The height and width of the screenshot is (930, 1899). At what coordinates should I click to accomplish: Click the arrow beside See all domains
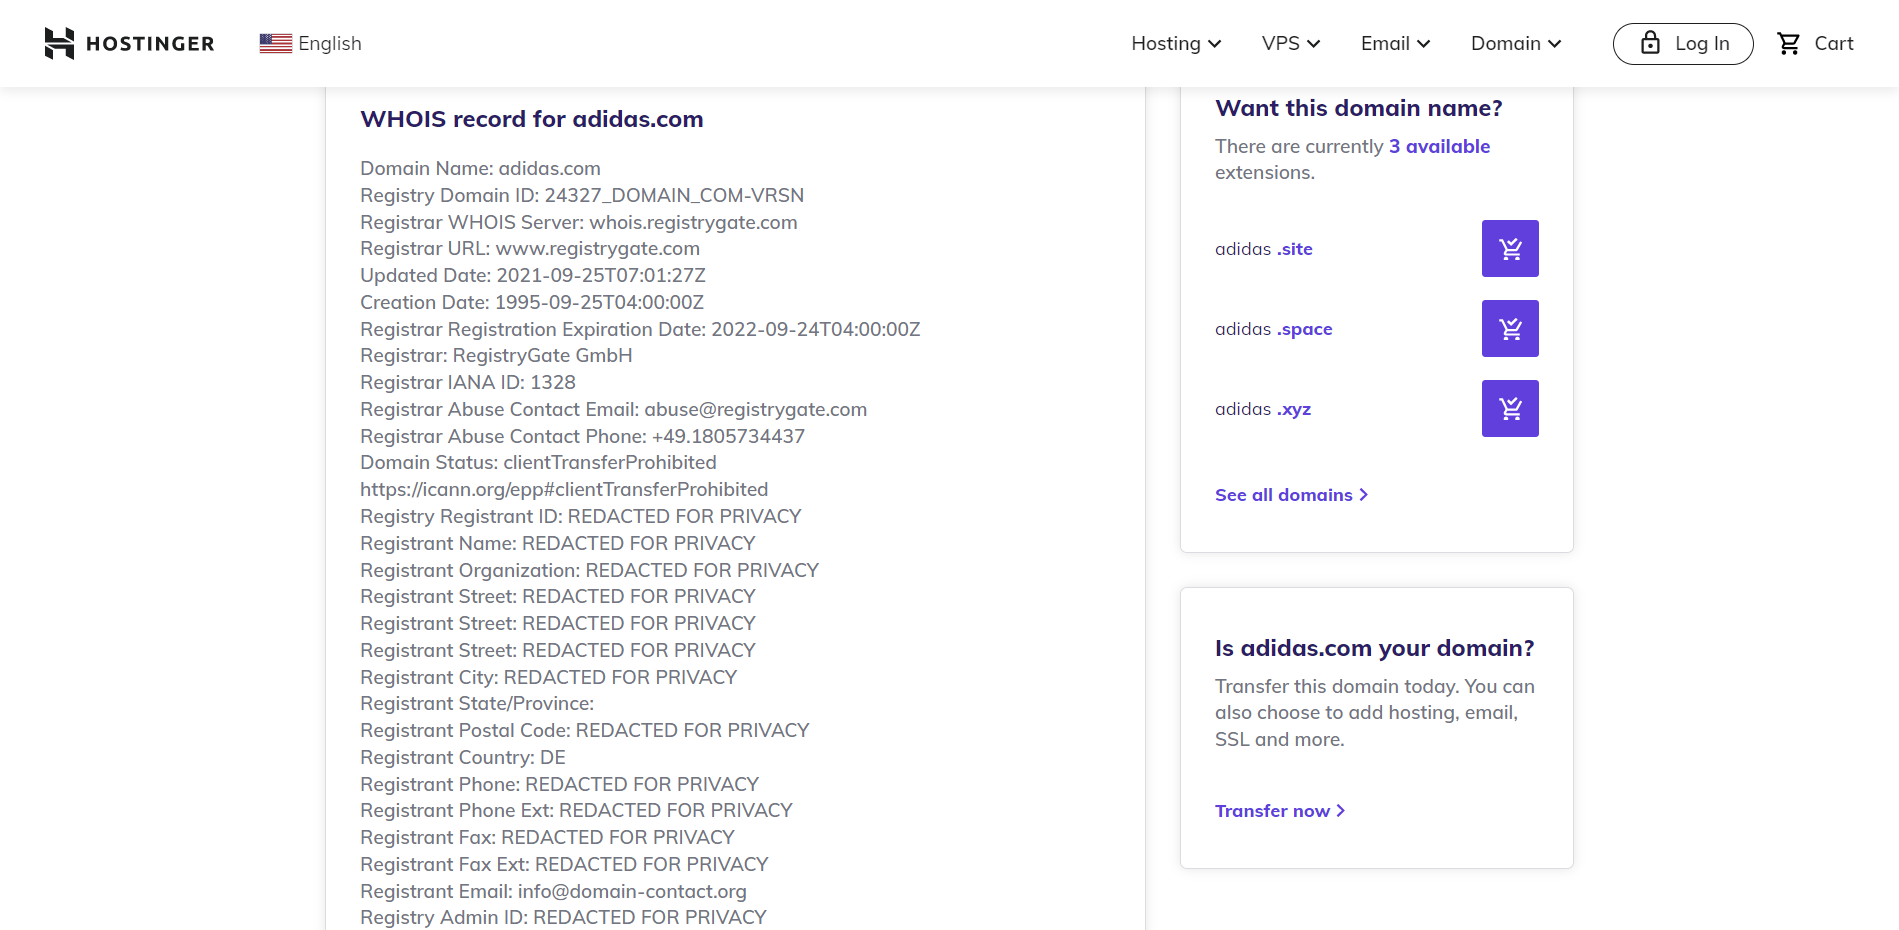click(1364, 495)
